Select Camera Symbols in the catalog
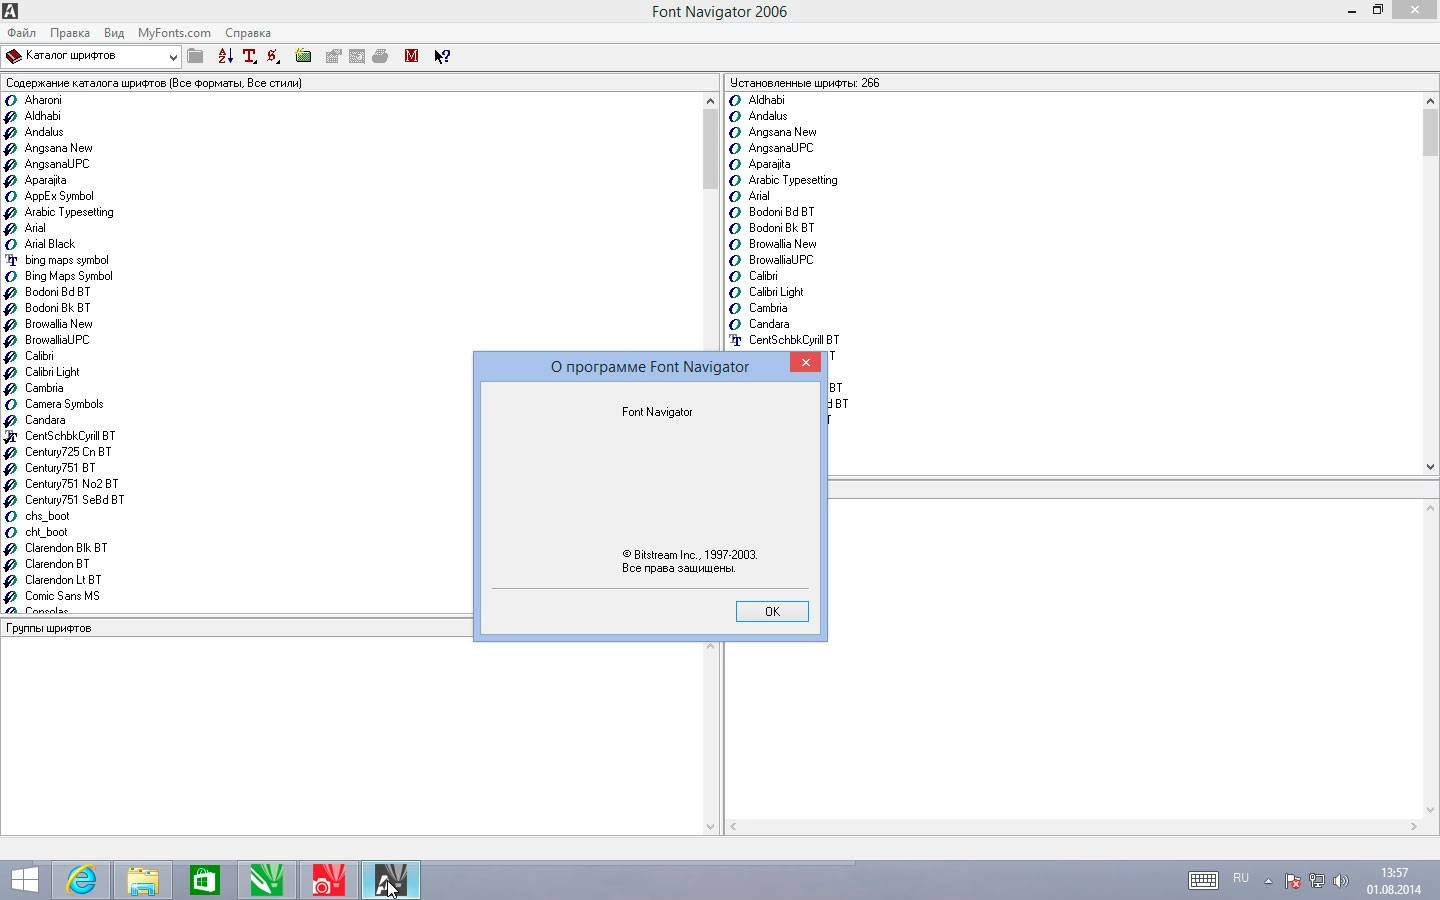 coord(64,404)
